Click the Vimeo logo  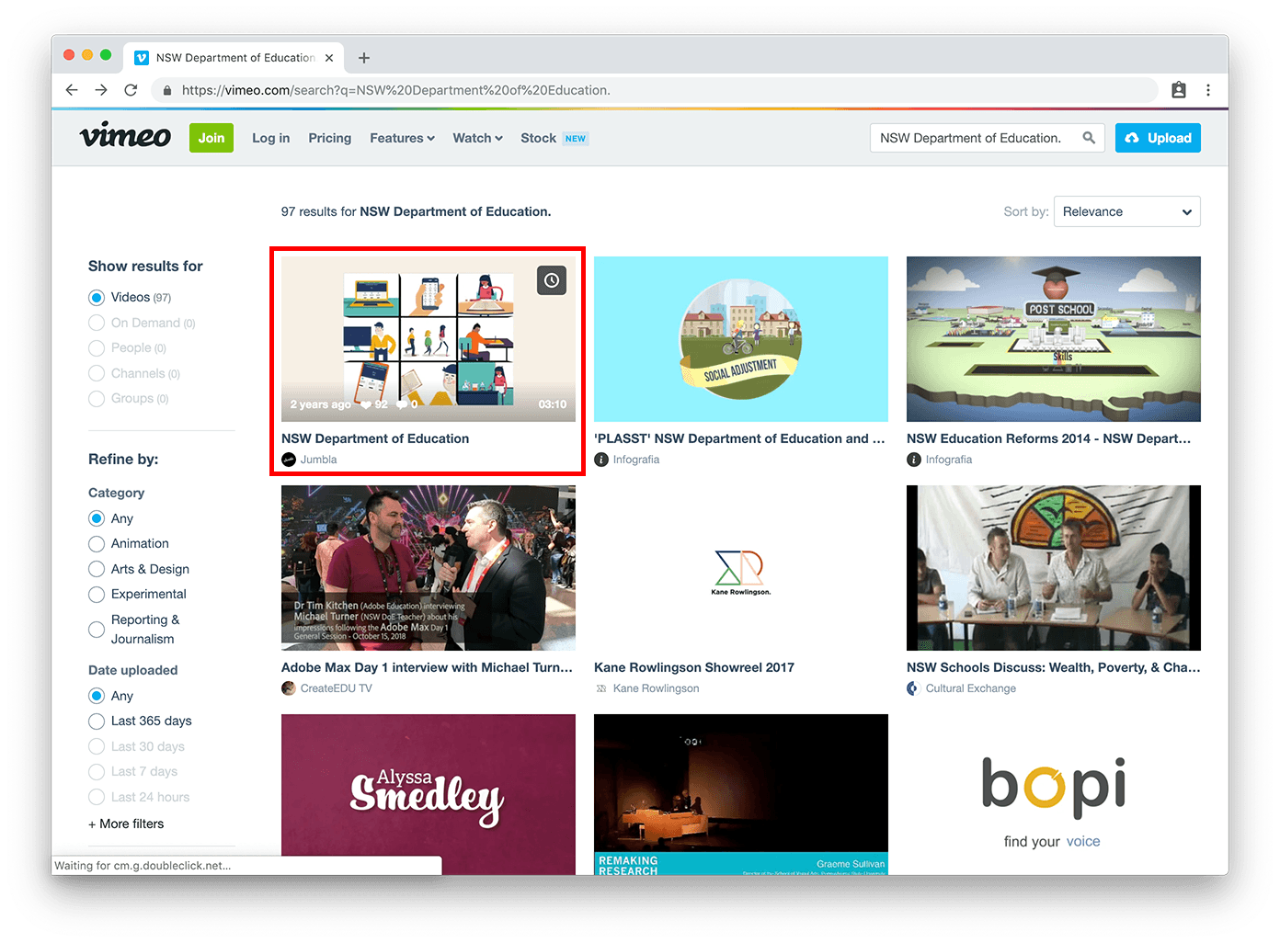pos(125,137)
